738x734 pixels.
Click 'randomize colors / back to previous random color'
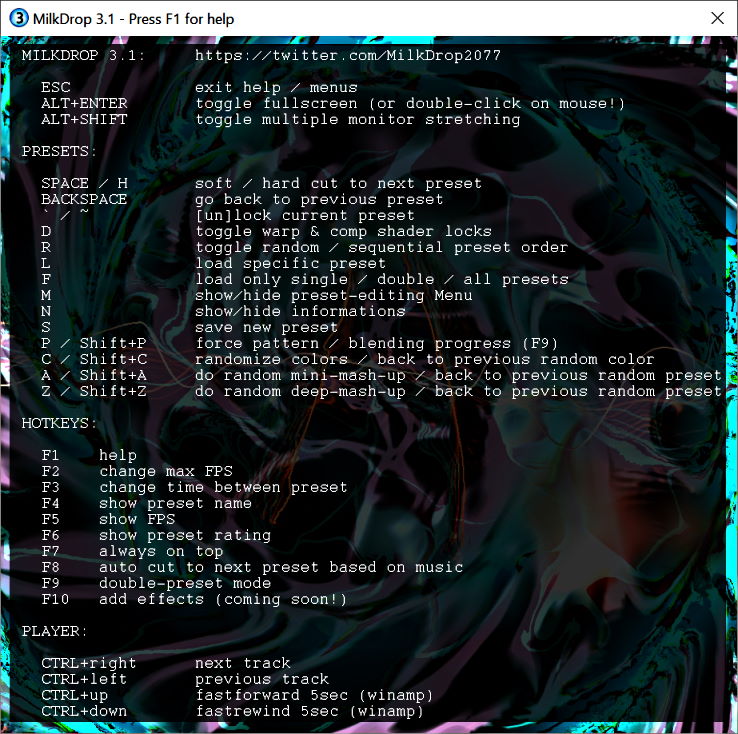coord(425,359)
